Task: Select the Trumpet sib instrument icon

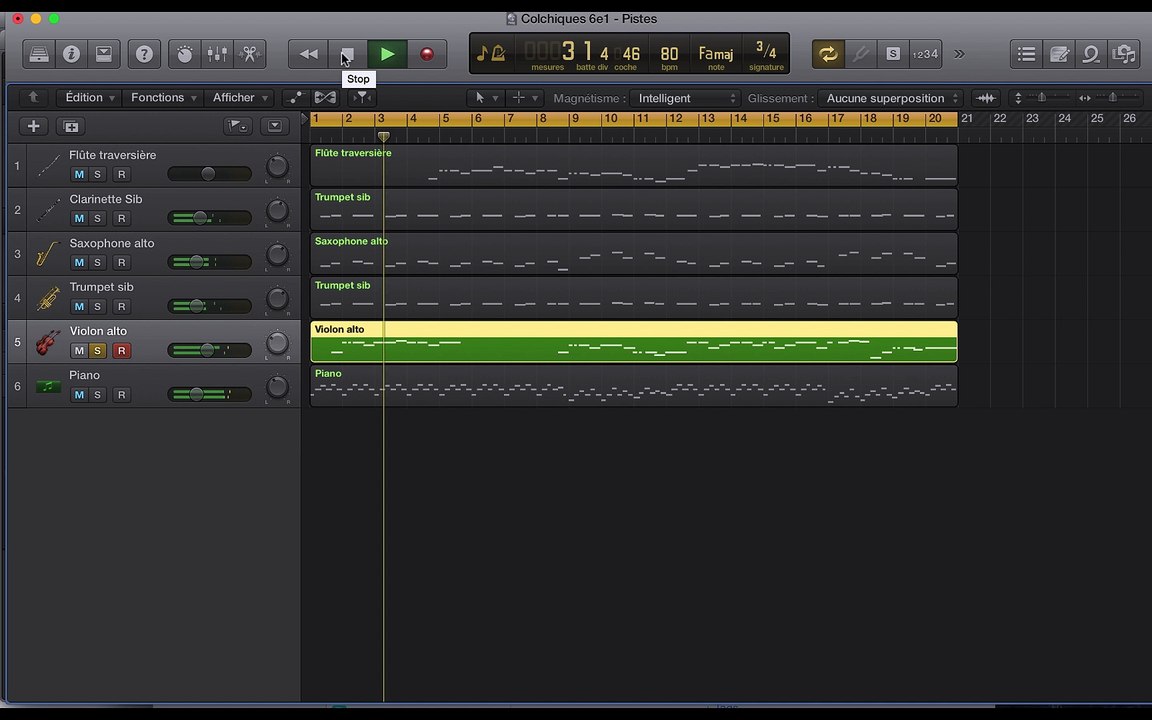Action: [x=48, y=298]
